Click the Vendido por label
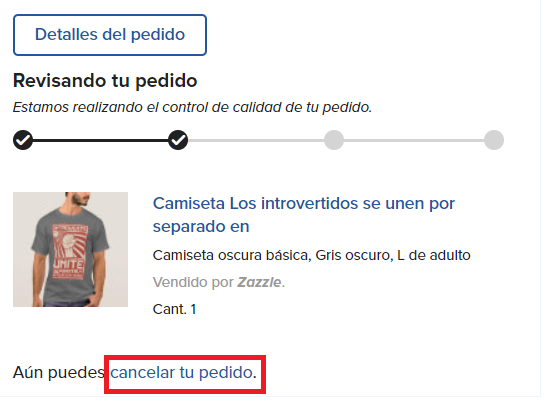Image resolution: width=556 pixels, height=405 pixels. pyautogui.click(x=193, y=282)
